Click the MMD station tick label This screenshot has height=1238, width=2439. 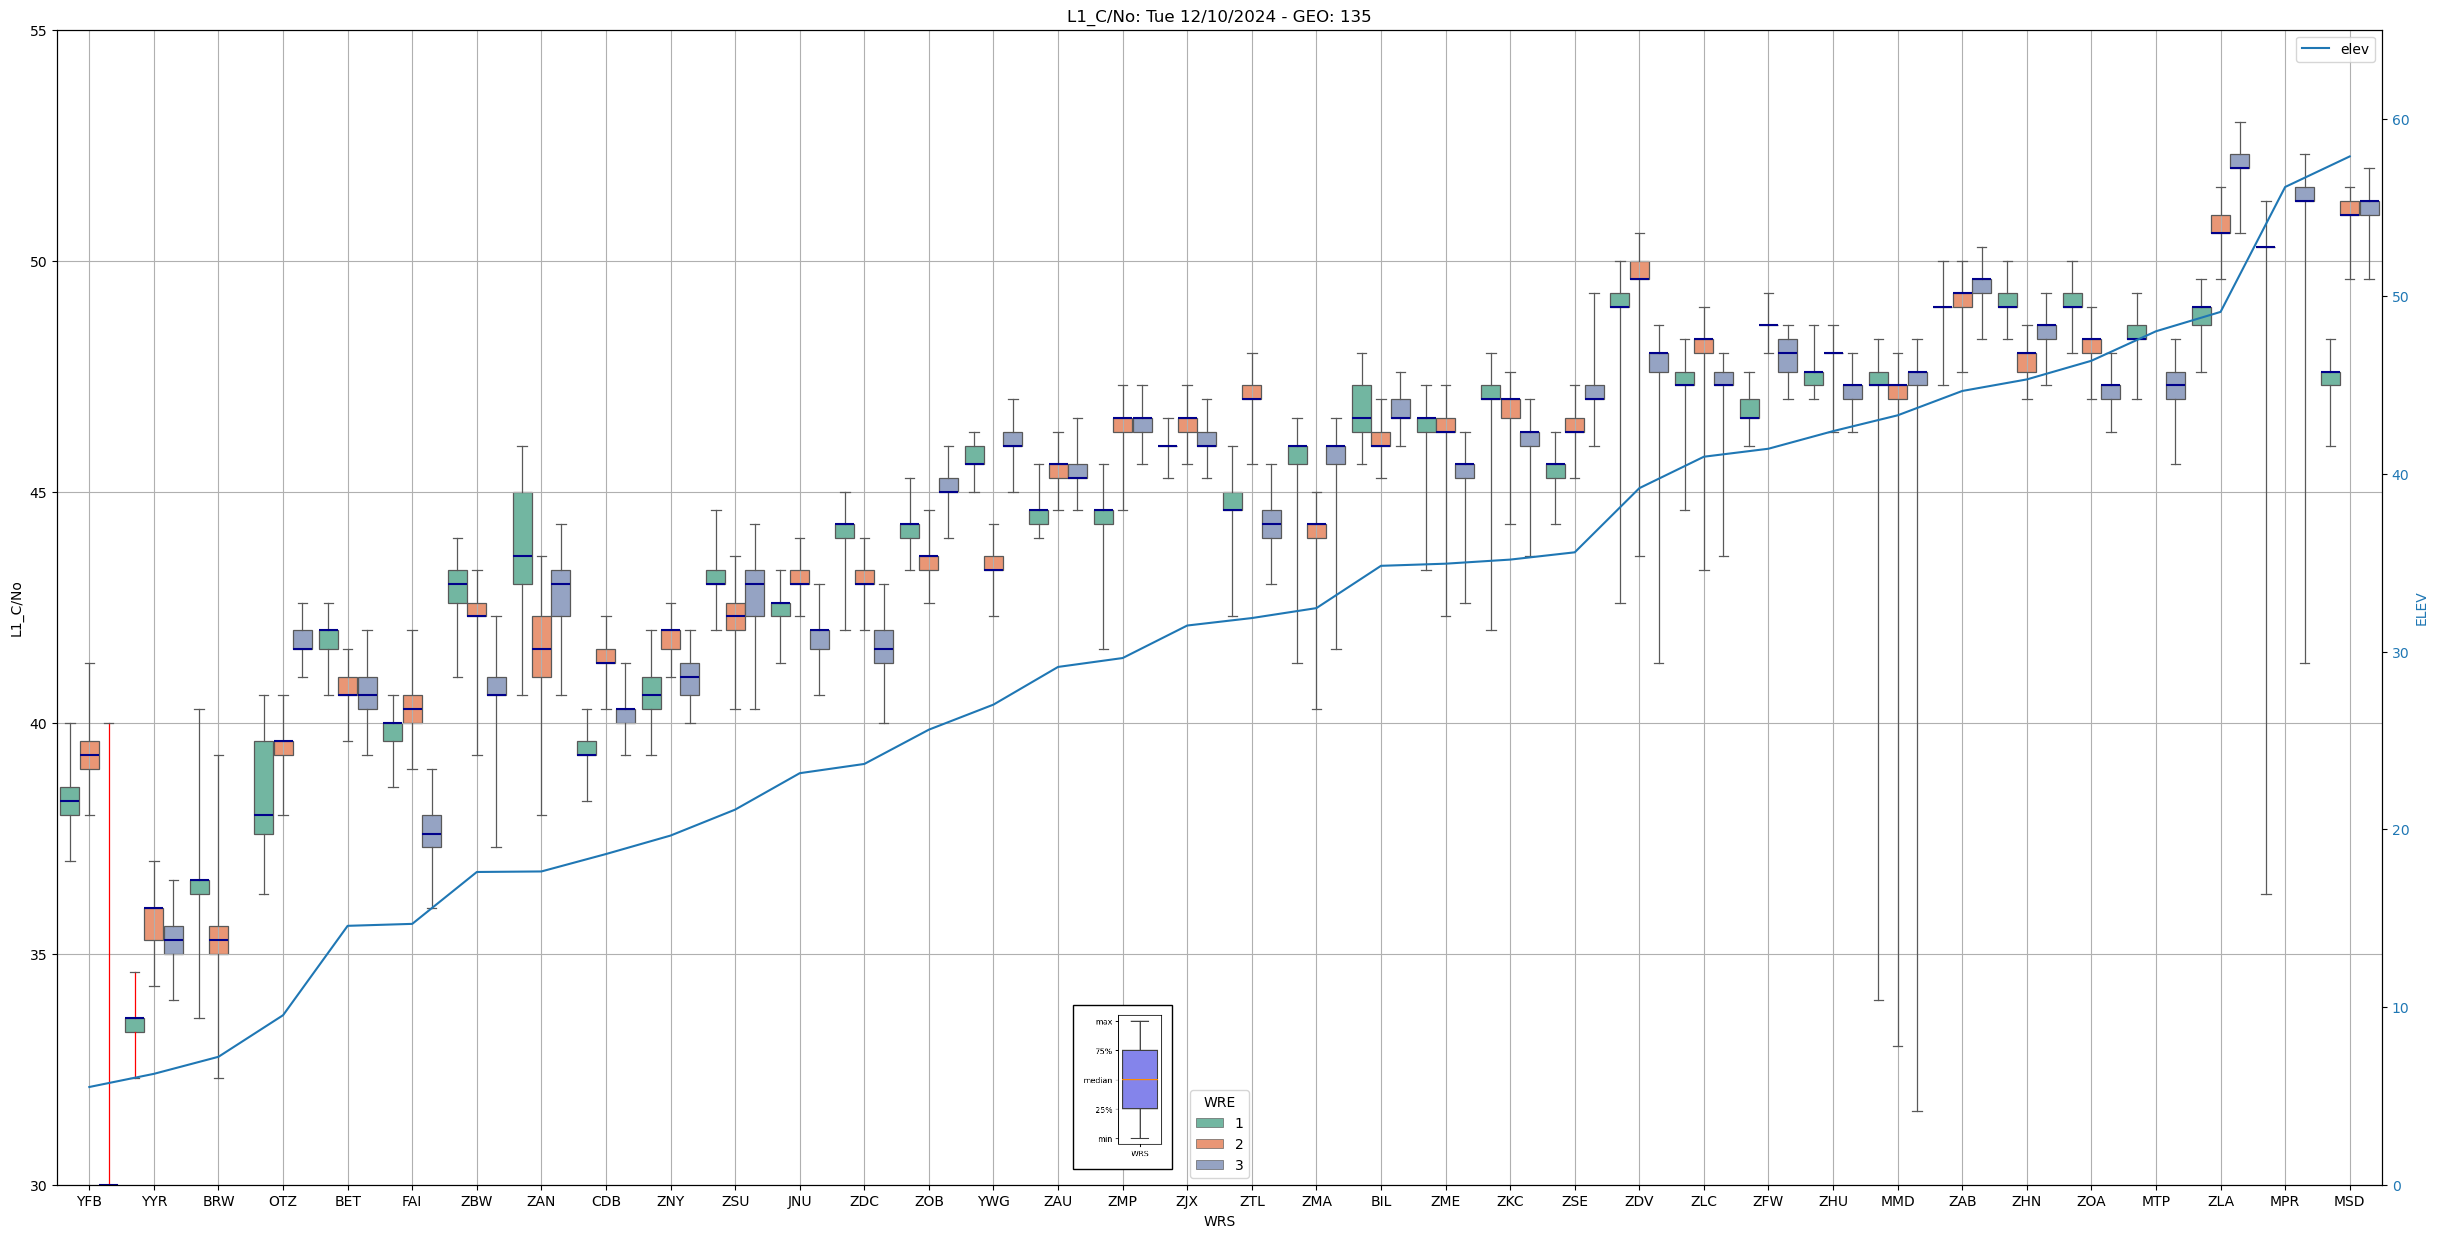(1897, 1202)
